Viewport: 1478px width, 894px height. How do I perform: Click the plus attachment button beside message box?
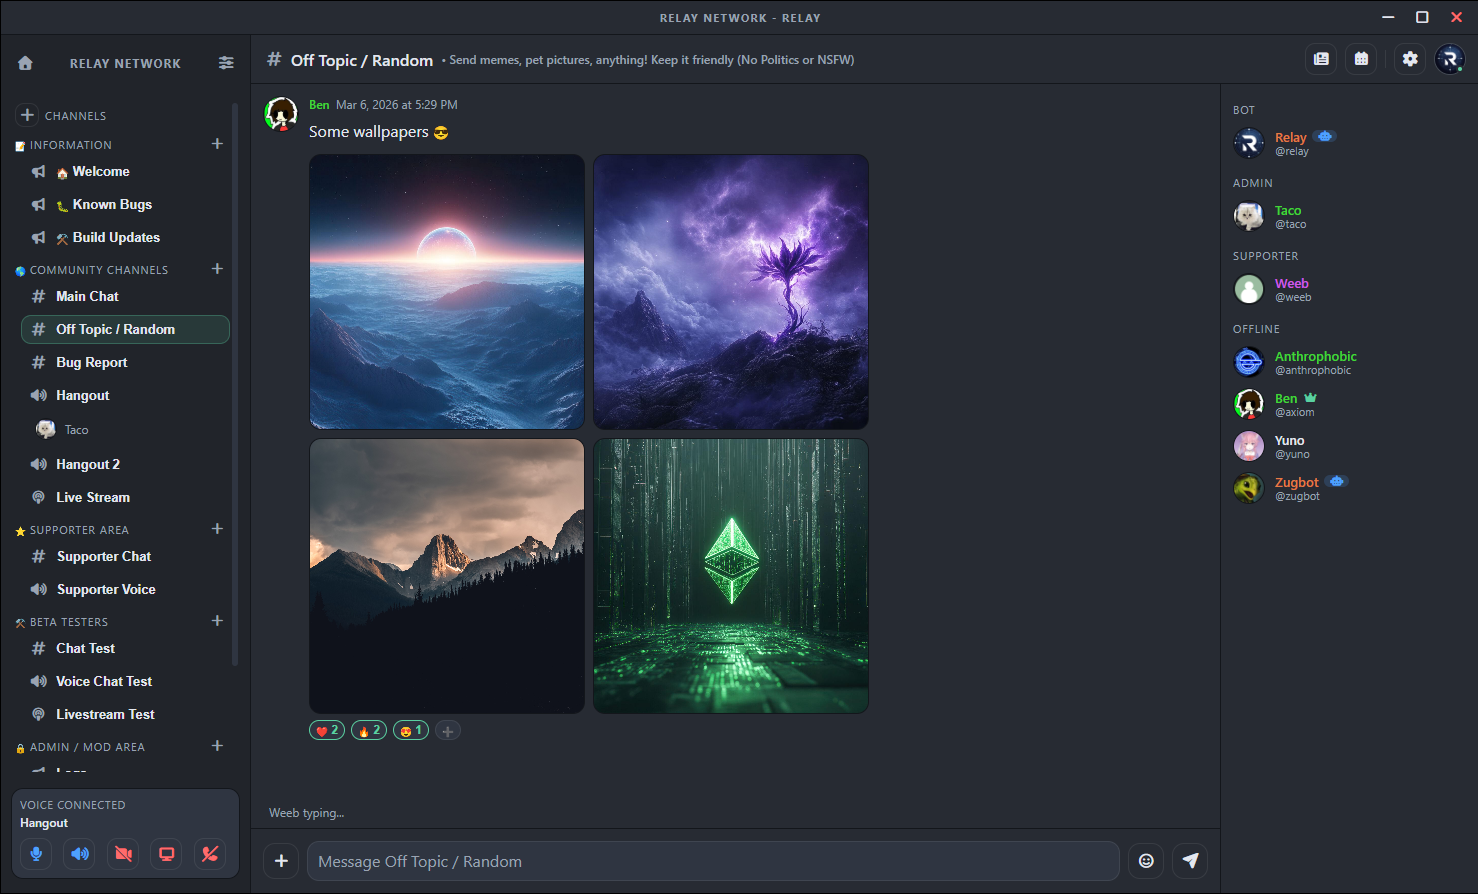(282, 861)
